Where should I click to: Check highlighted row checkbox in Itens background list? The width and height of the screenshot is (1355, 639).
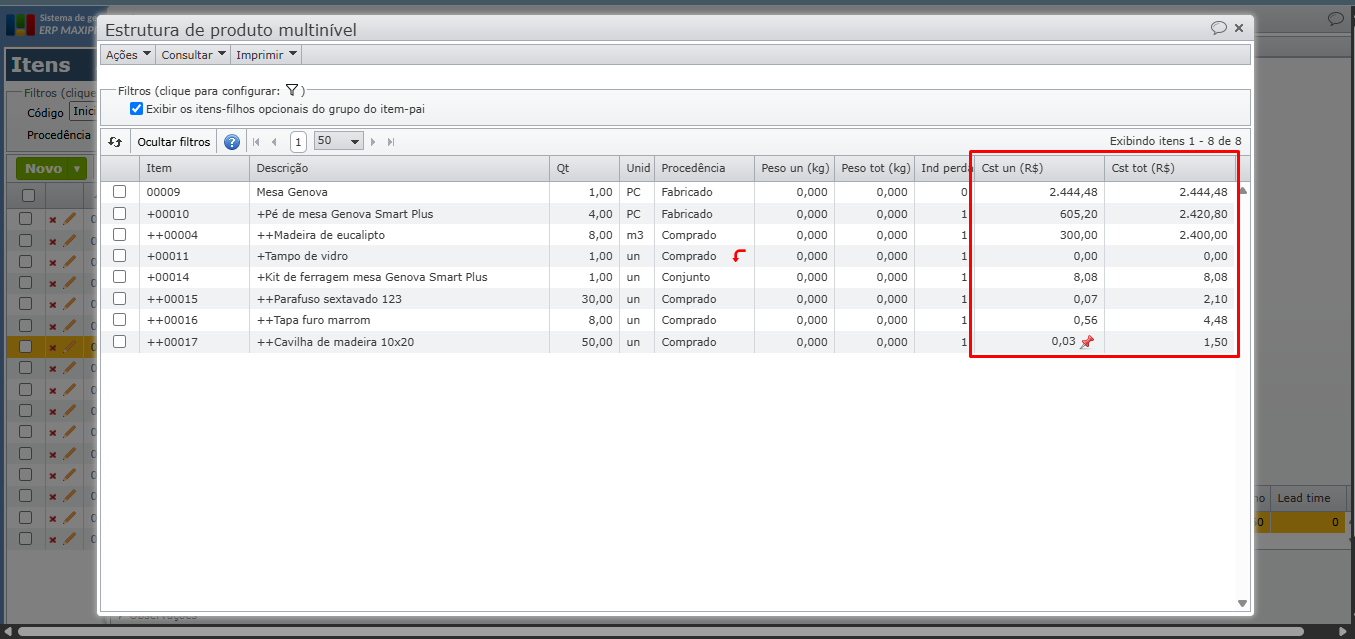click(26, 346)
